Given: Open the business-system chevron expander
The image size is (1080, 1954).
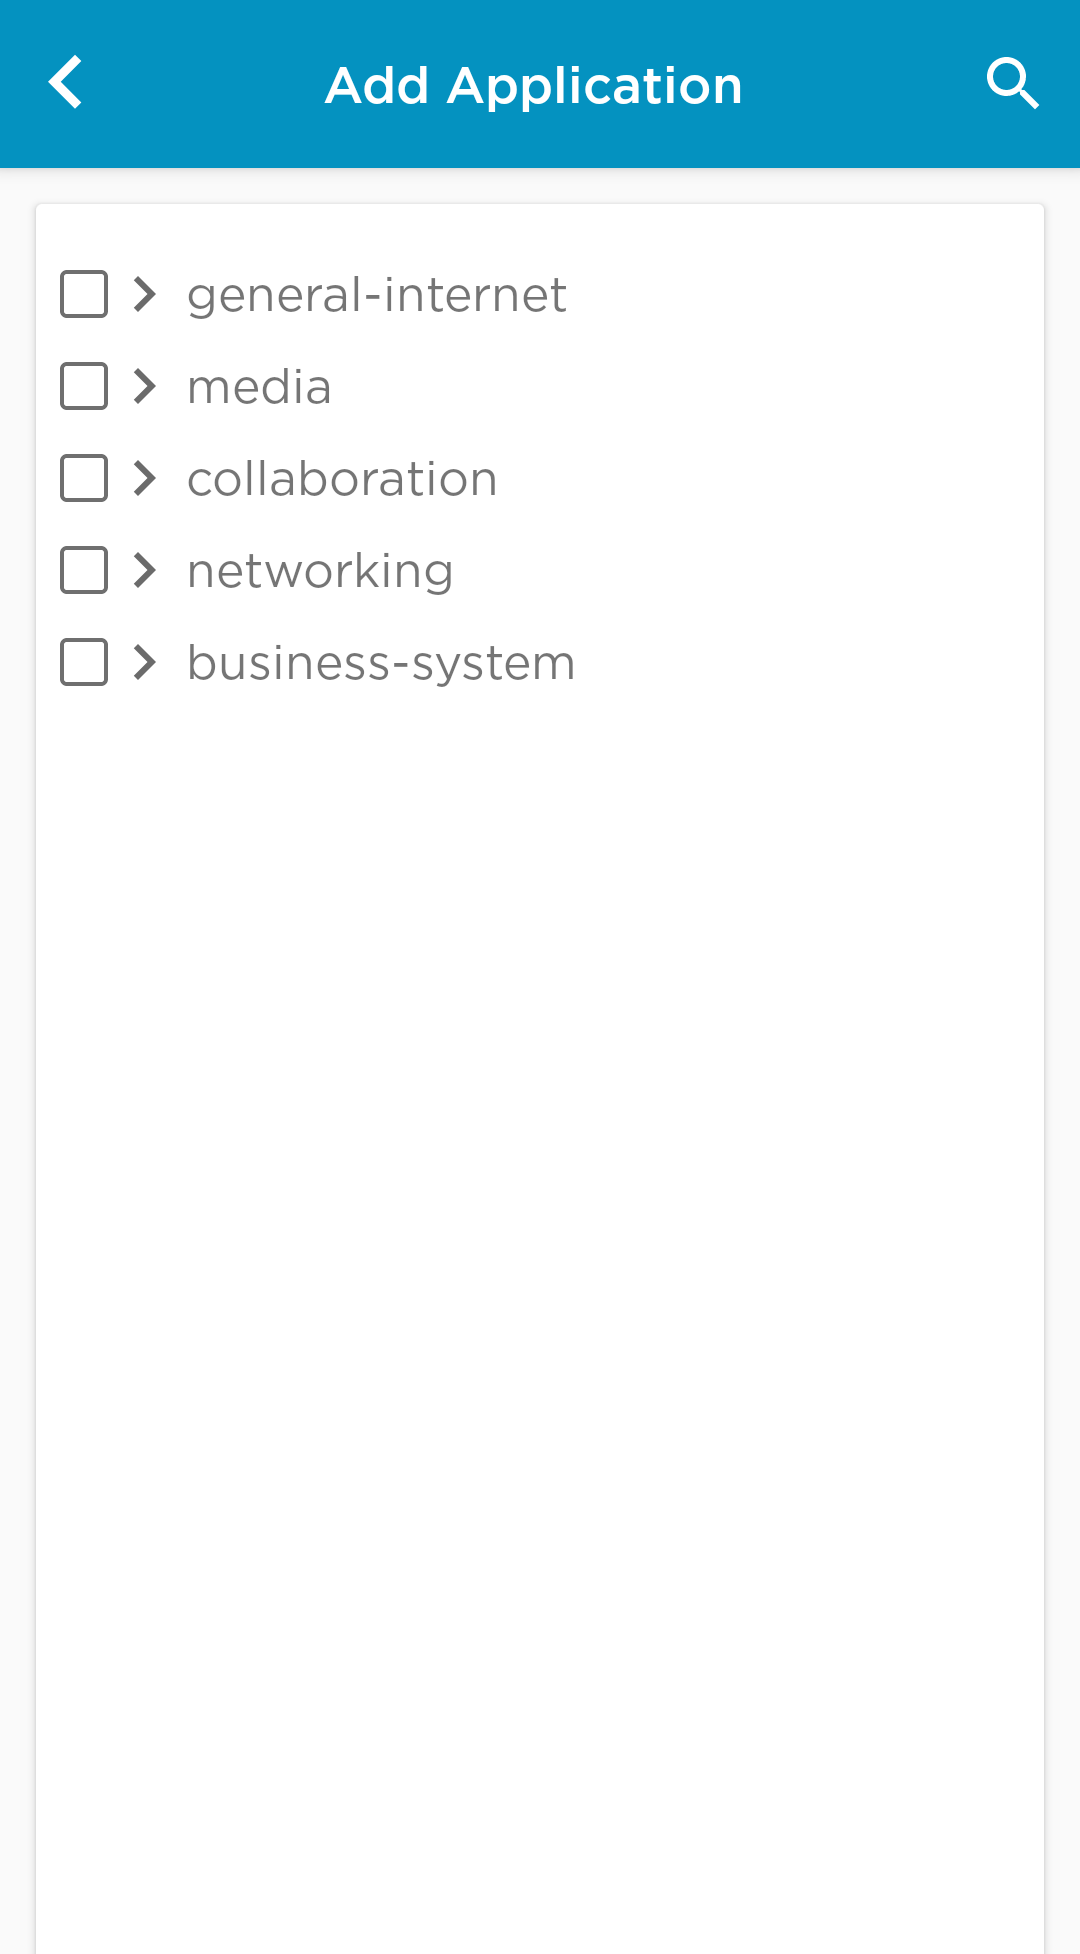Looking at the screenshot, I should coord(146,662).
